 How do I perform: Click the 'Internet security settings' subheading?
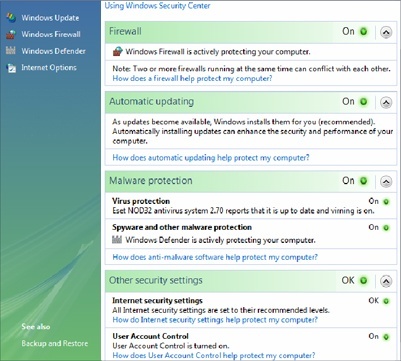tap(157, 300)
